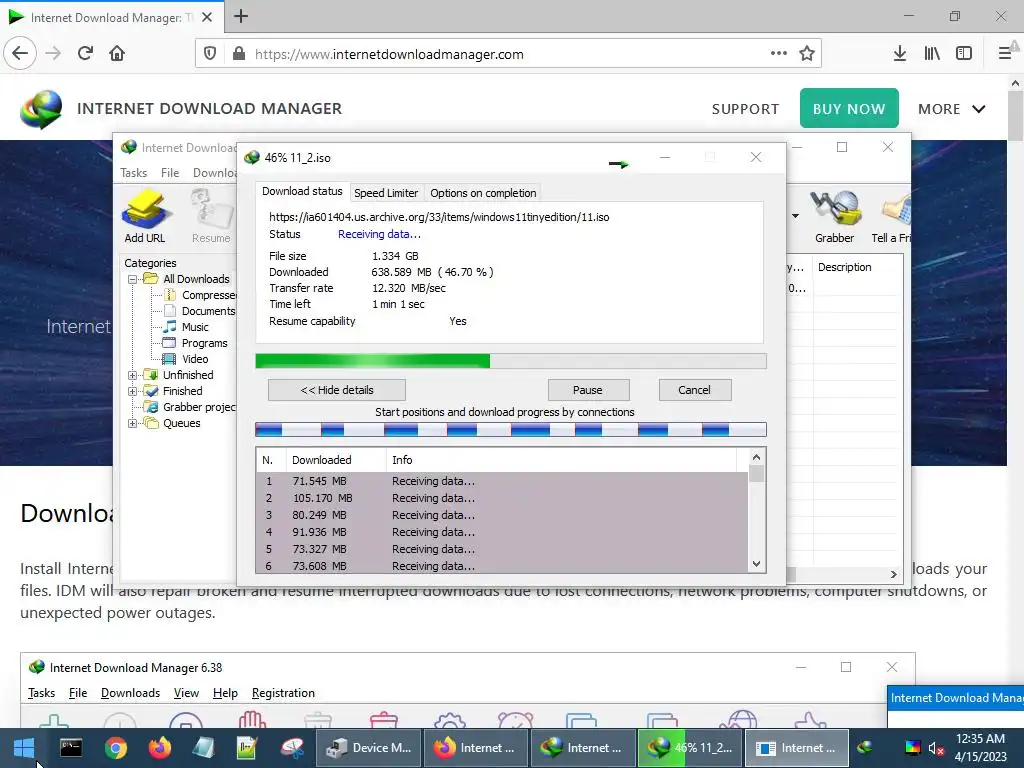Toggle Firefox sidebar icon
Screen dimensions: 1024x768
pyautogui.click(x=964, y=54)
